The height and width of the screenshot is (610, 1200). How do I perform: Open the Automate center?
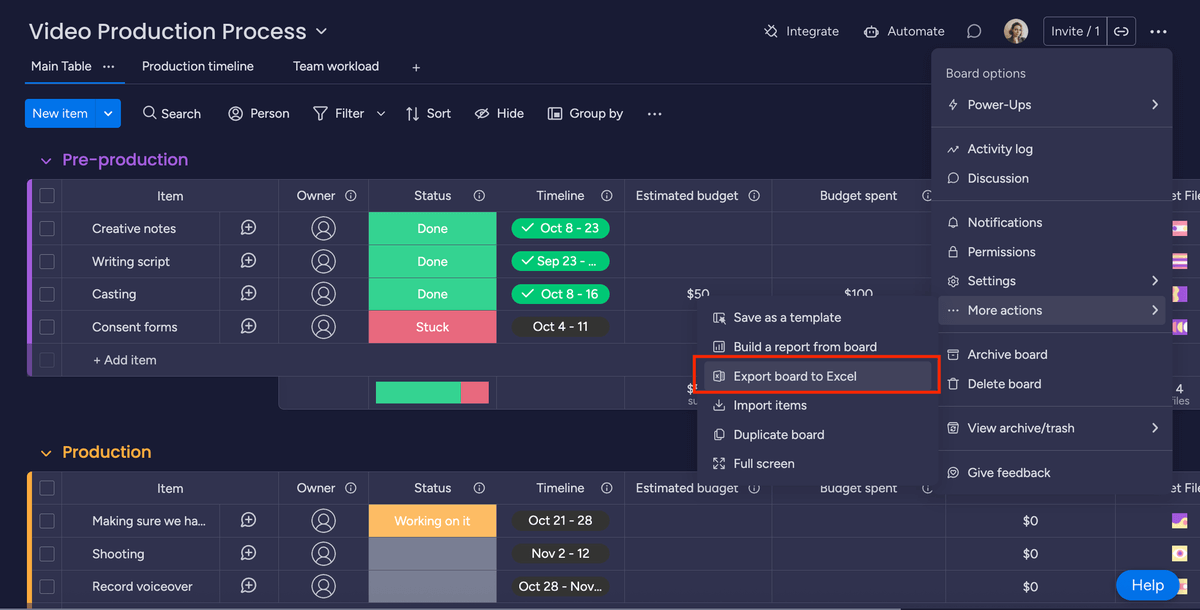pos(903,31)
